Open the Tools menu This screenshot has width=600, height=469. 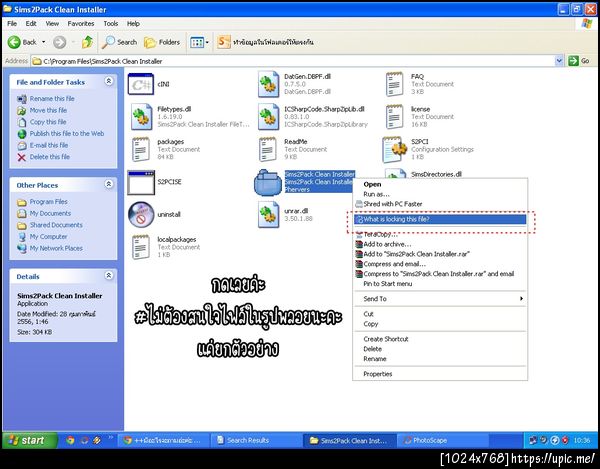pos(111,24)
